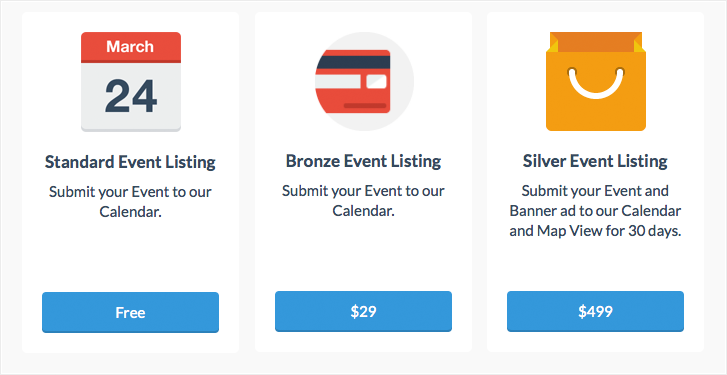Click the March 24 calendar icon
This screenshot has height=375, width=727.
pyautogui.click(x=131, y=82)
